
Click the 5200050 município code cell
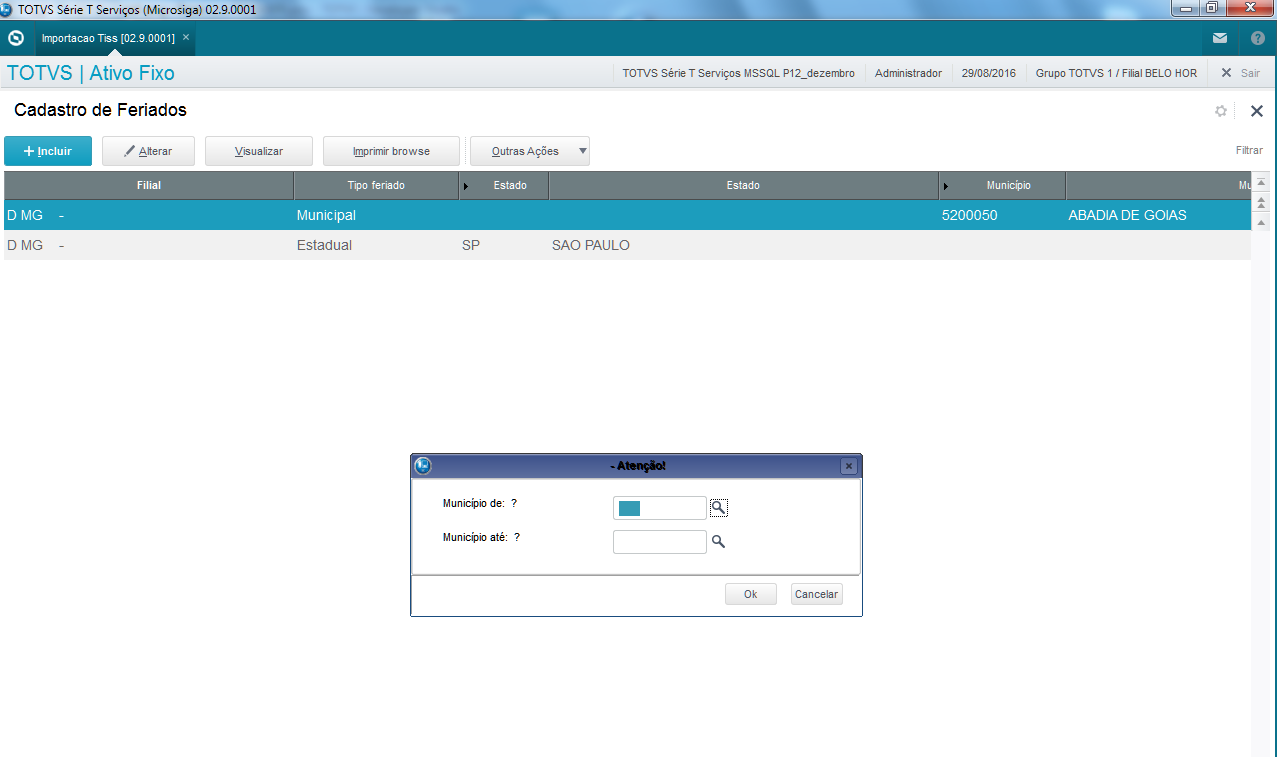tap(970, 215)
